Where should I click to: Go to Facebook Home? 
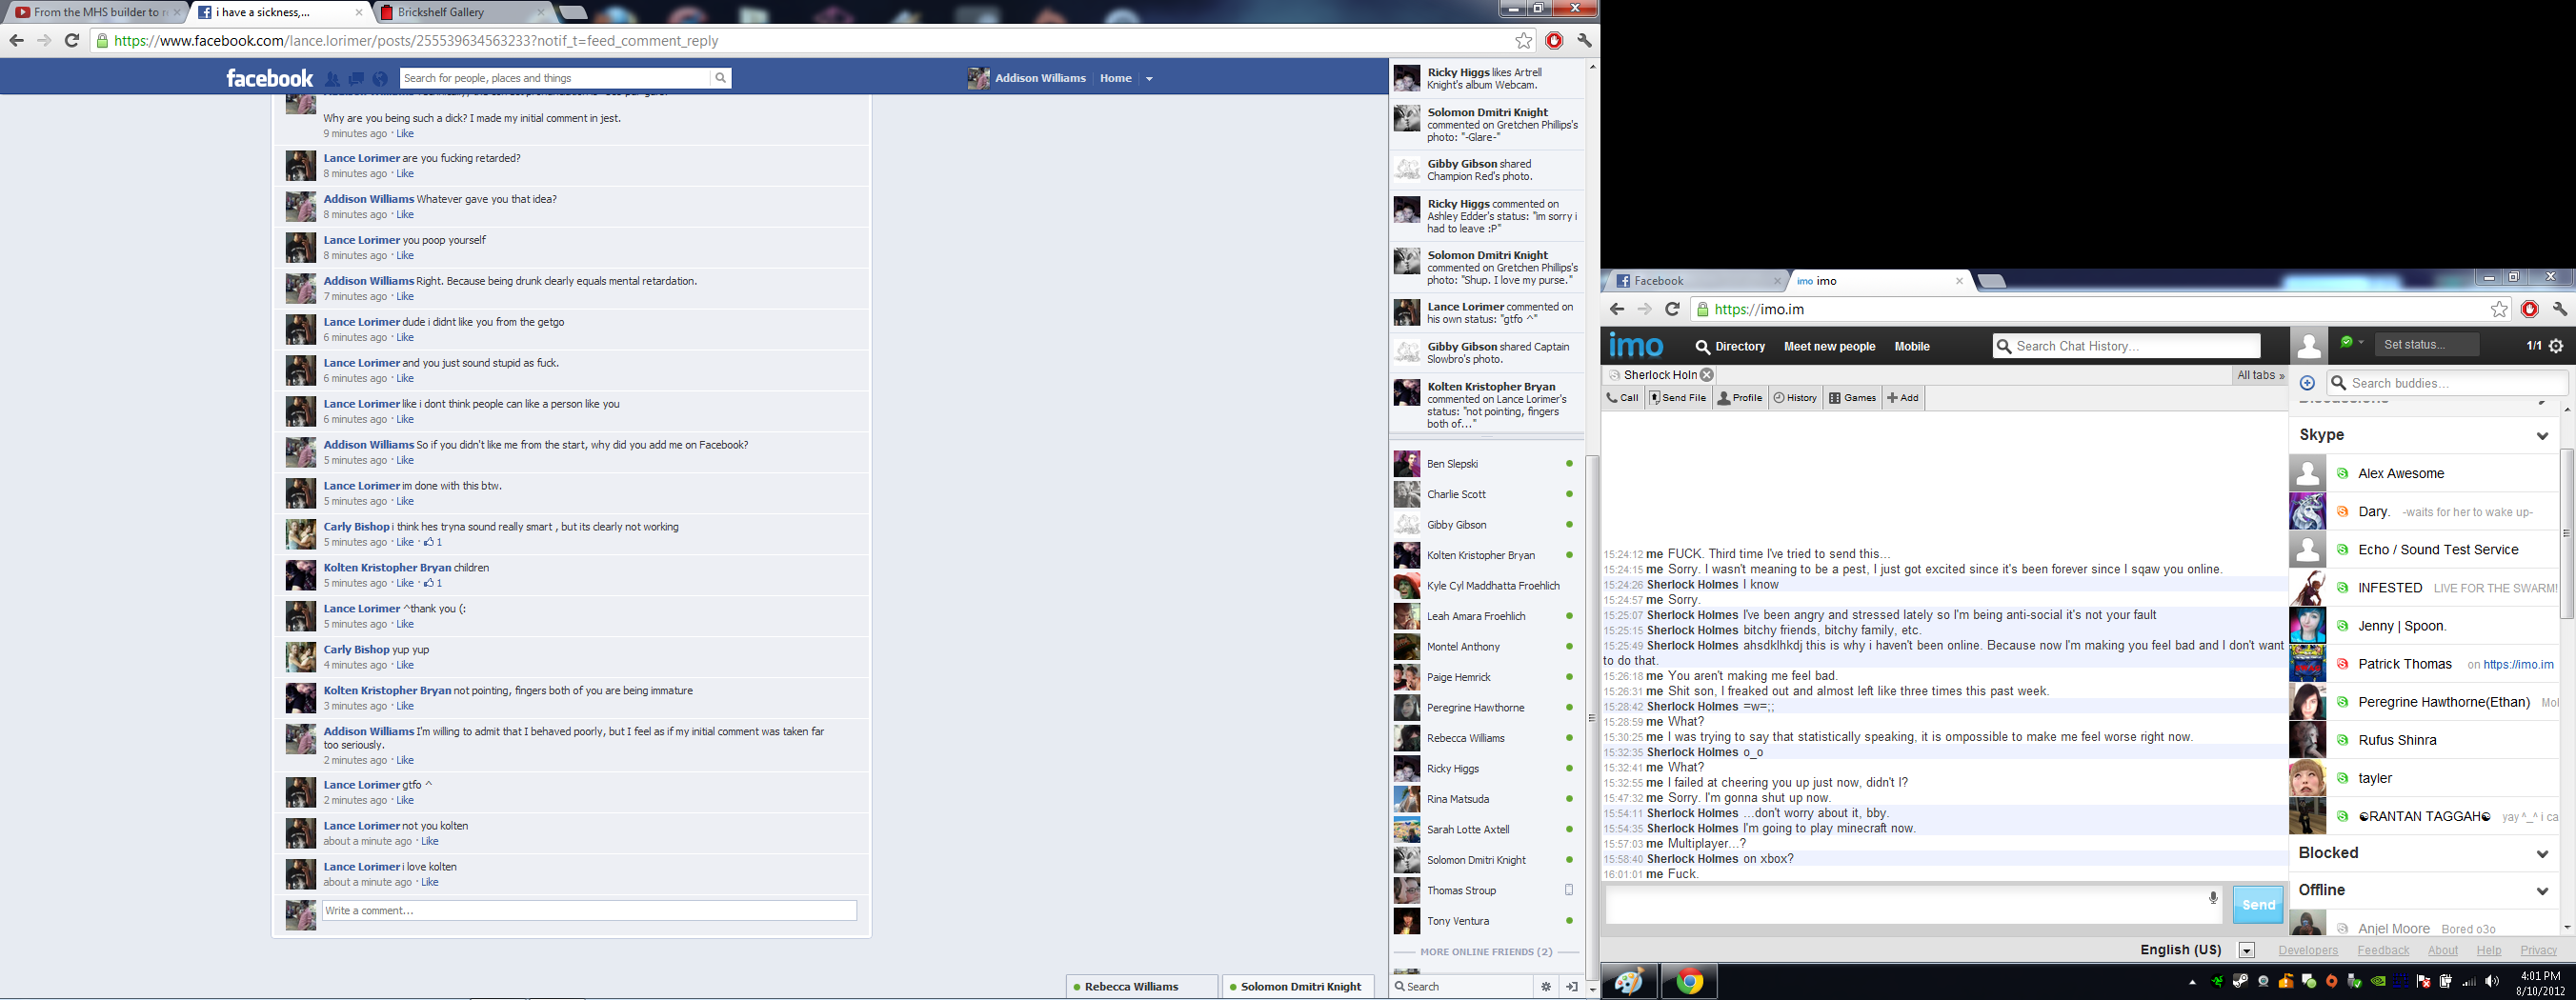[1116, 78]
